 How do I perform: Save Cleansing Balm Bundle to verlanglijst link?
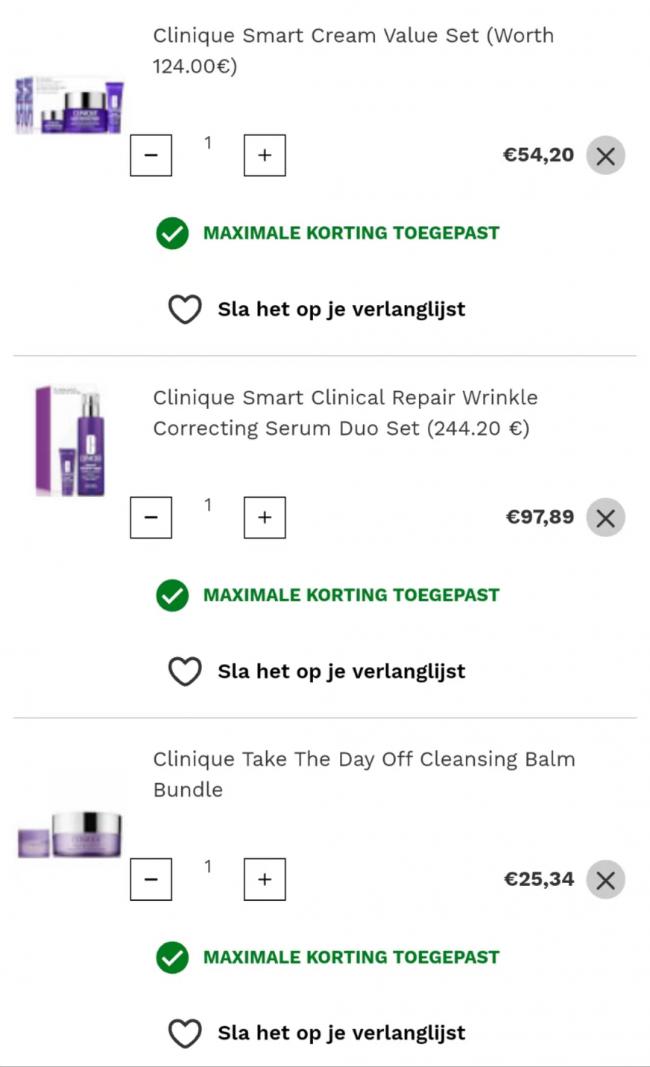341,1033
